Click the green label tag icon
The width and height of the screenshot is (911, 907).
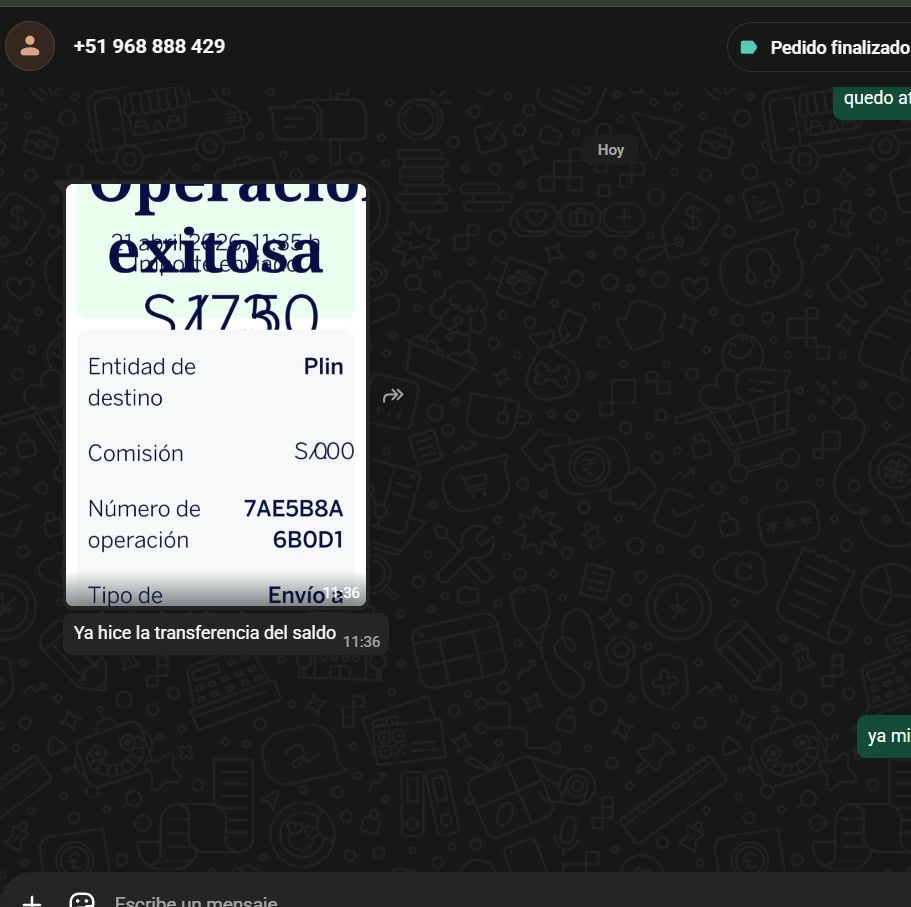[749, 48]
